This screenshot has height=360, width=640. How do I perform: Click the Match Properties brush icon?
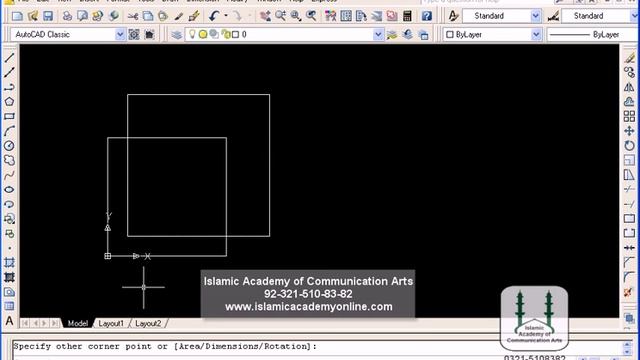tap(179, 16)
